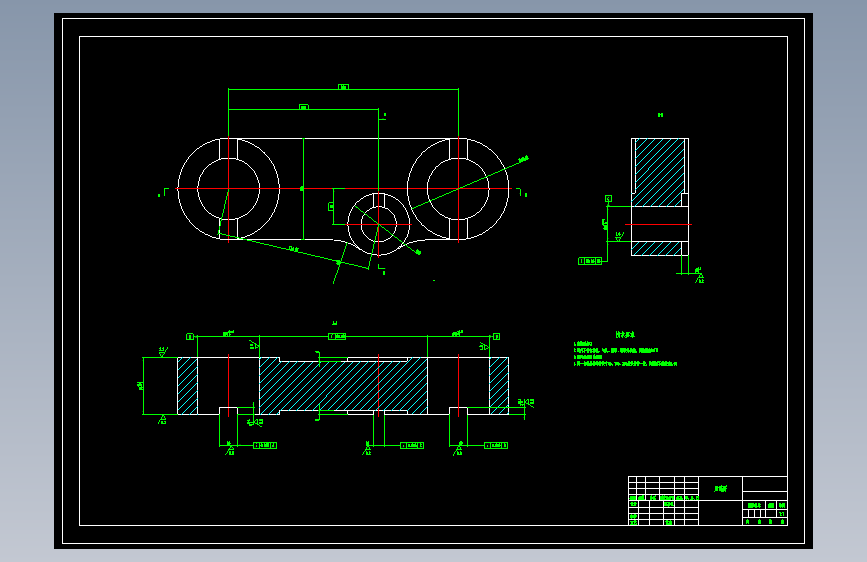Click the part name cell in title block
This screenshot has width=867, height=562.
pos(720,488)
